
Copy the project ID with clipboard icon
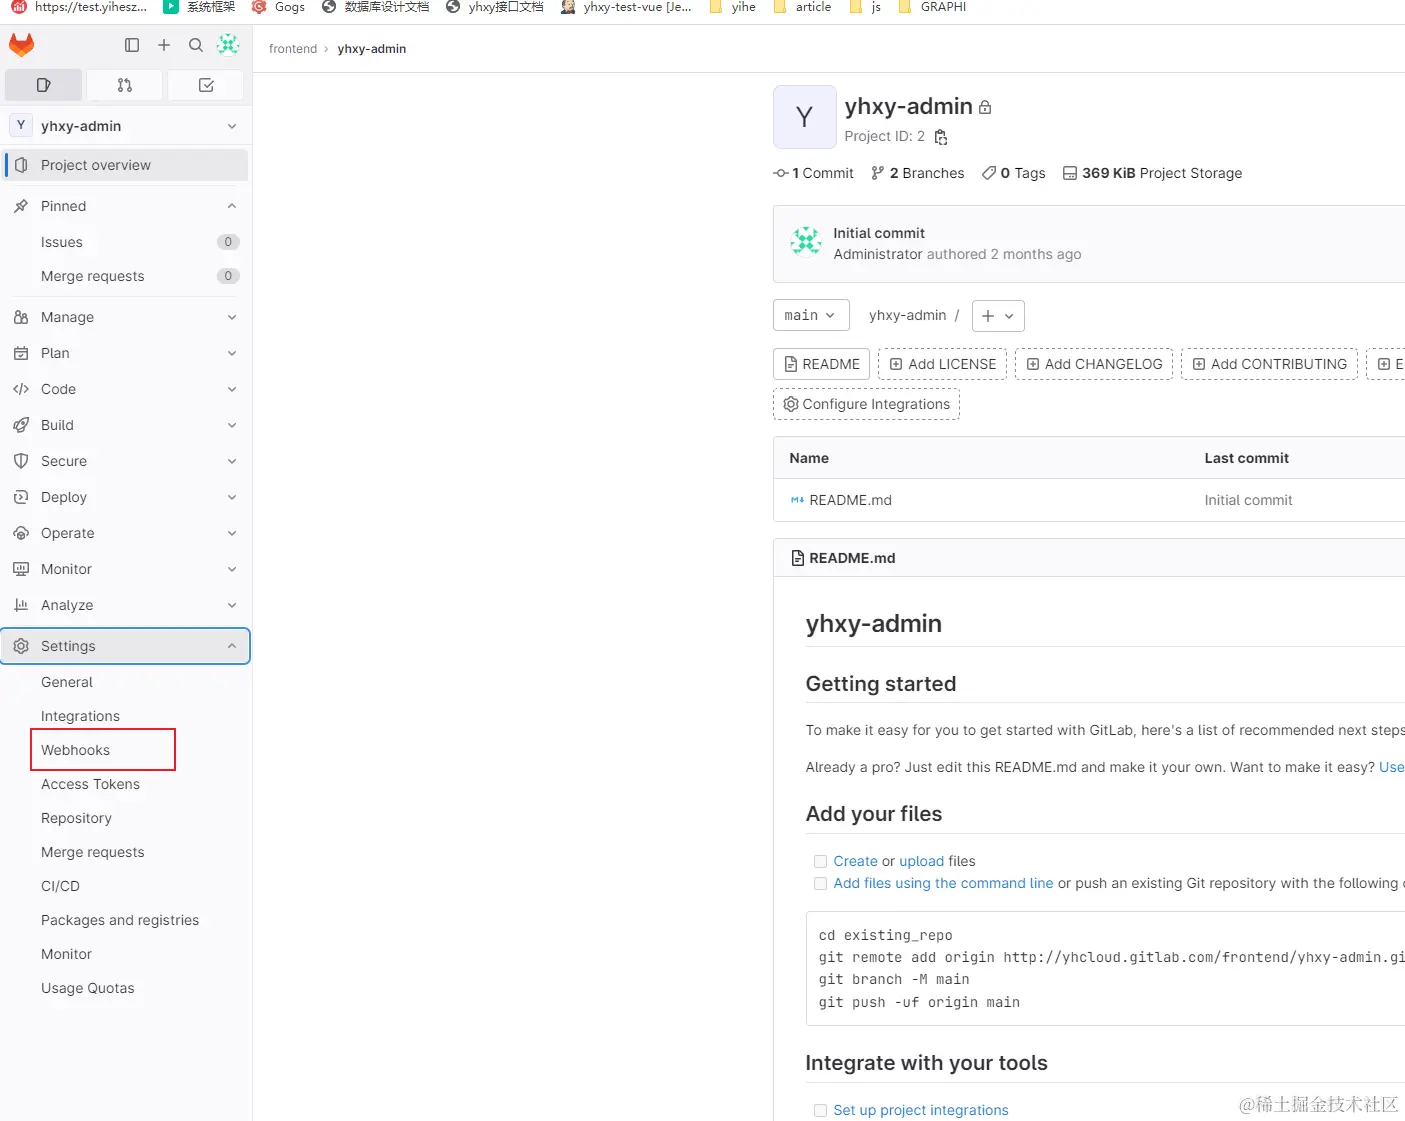pyautogui.click(x=941, y=137)
